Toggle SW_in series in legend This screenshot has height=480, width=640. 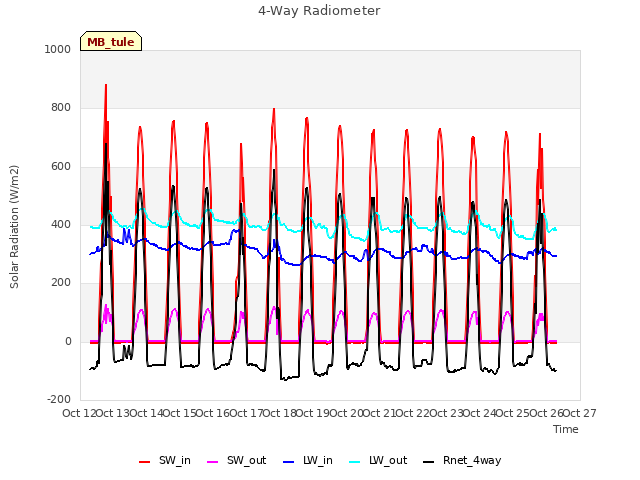click(x=165, y=461)
